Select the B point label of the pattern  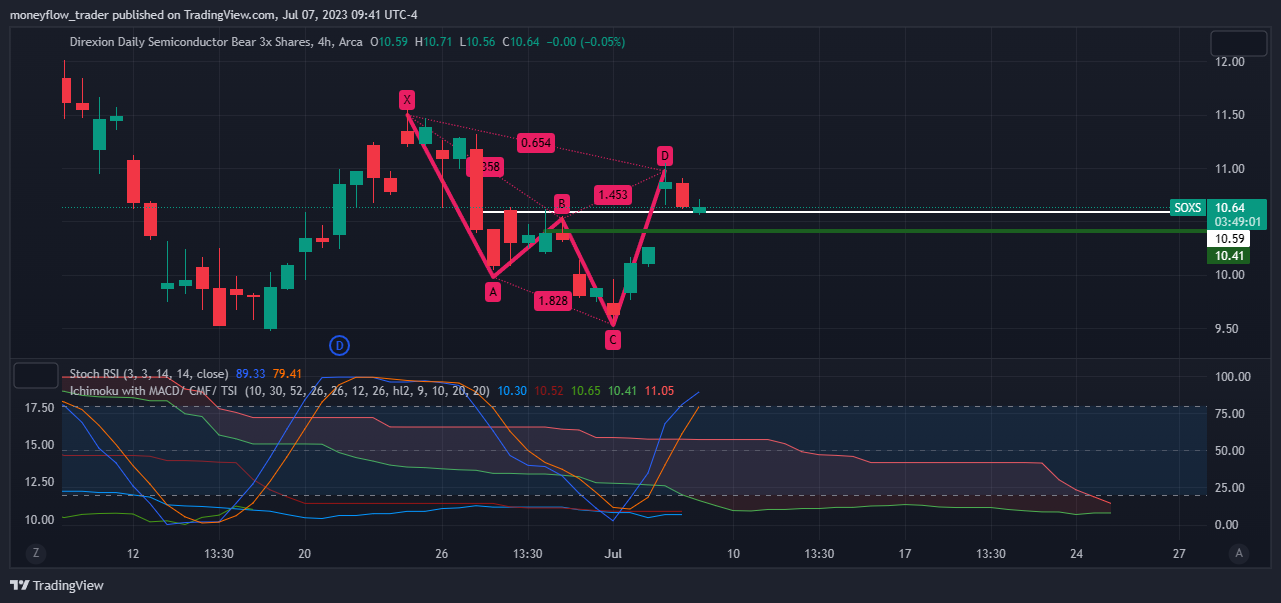click(562, 203)
